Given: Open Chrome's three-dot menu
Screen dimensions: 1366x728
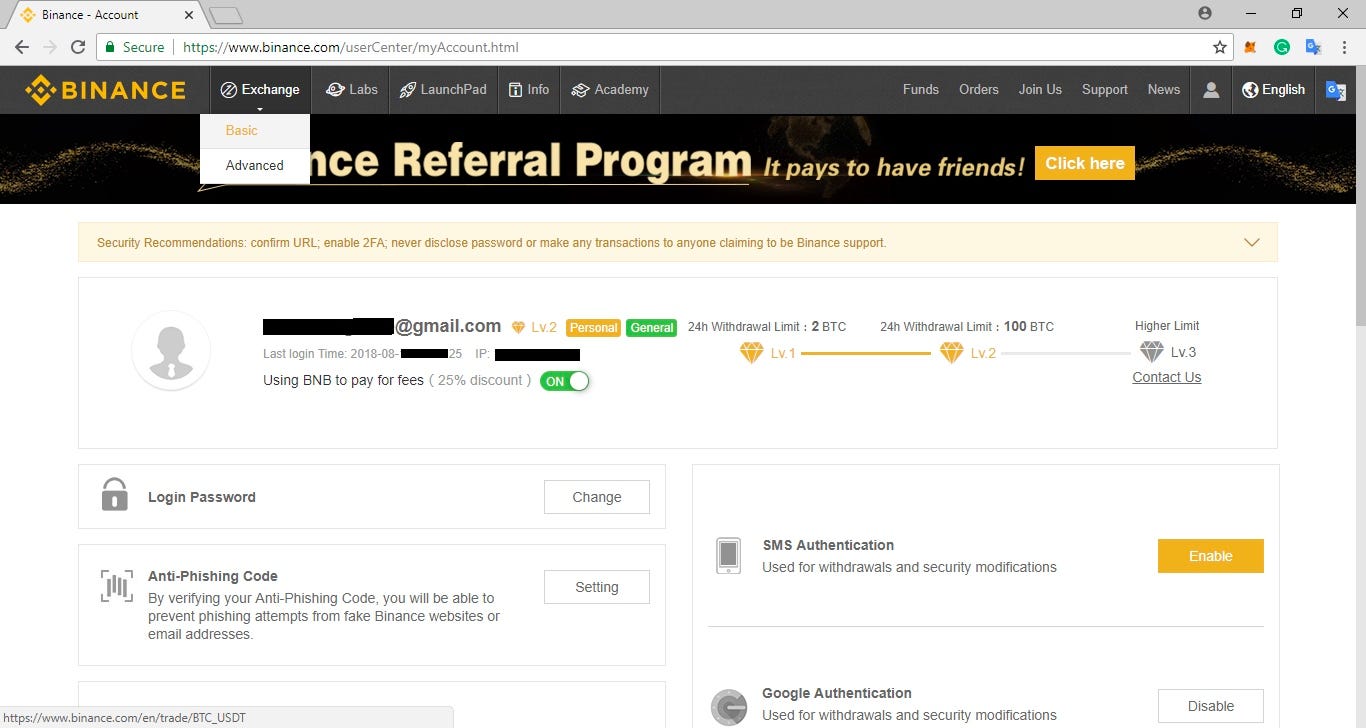Looking at the screenshot, I should click(1345, 47).
